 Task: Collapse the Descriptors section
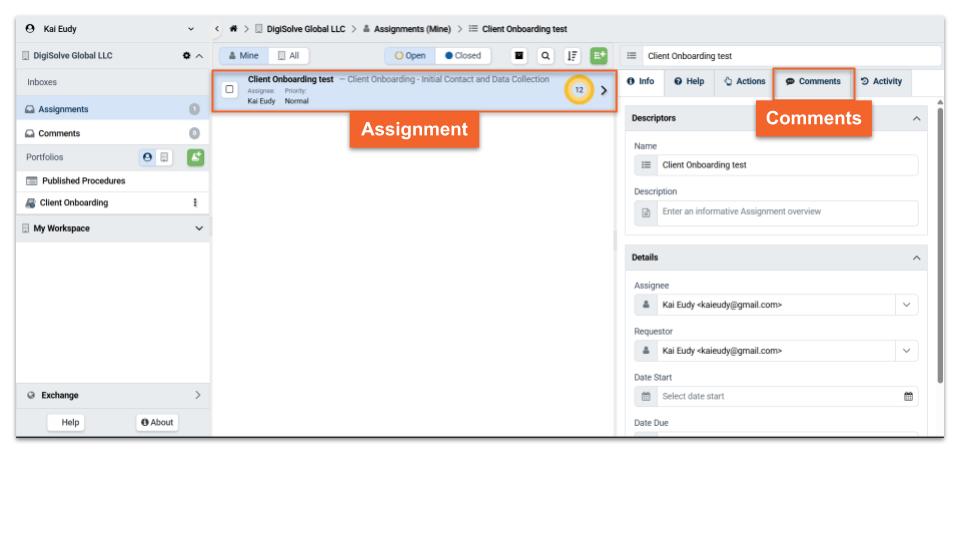[x=918, y=119]
